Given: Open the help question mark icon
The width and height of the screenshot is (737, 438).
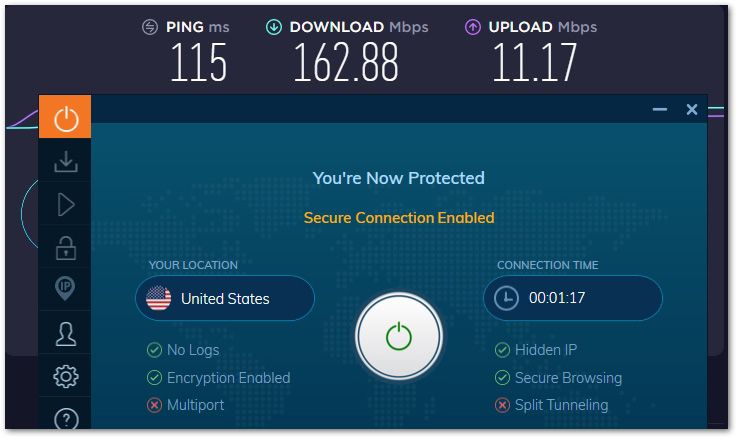Looking at the screenshot, I should pyautogui.click(x=66, y=419).
